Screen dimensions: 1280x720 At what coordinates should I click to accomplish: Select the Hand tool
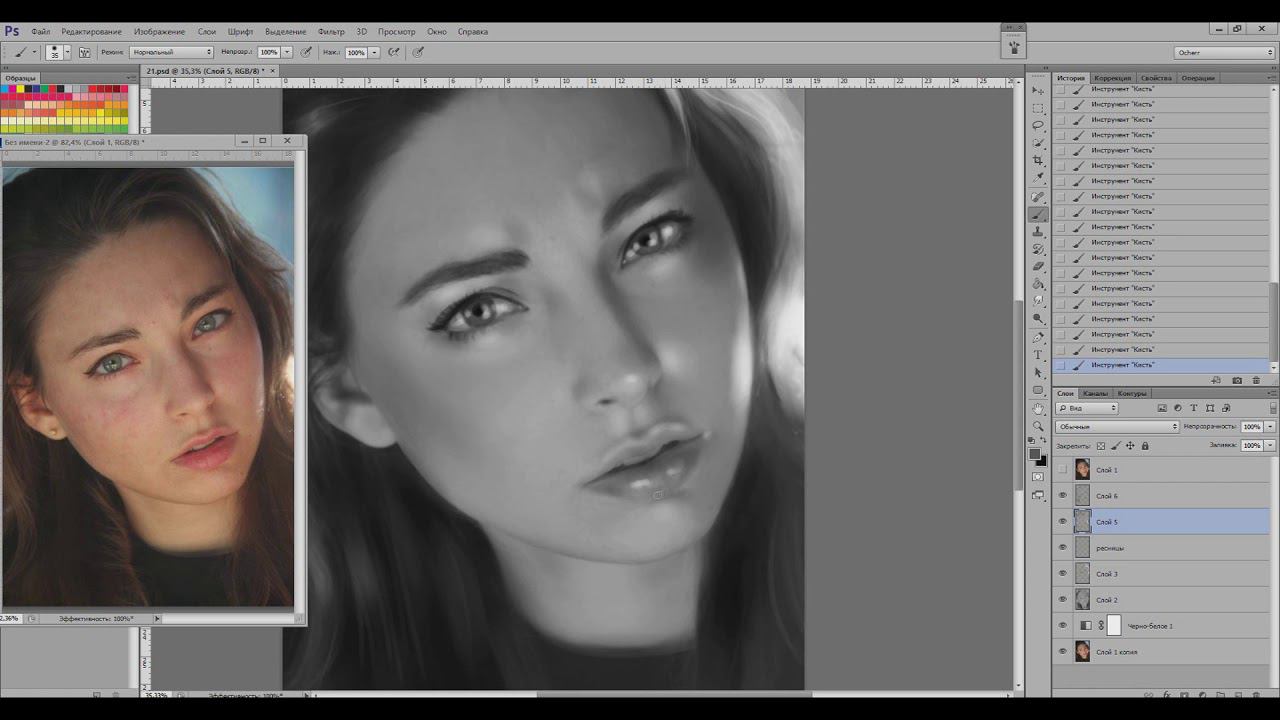(x=1038, y=408)
